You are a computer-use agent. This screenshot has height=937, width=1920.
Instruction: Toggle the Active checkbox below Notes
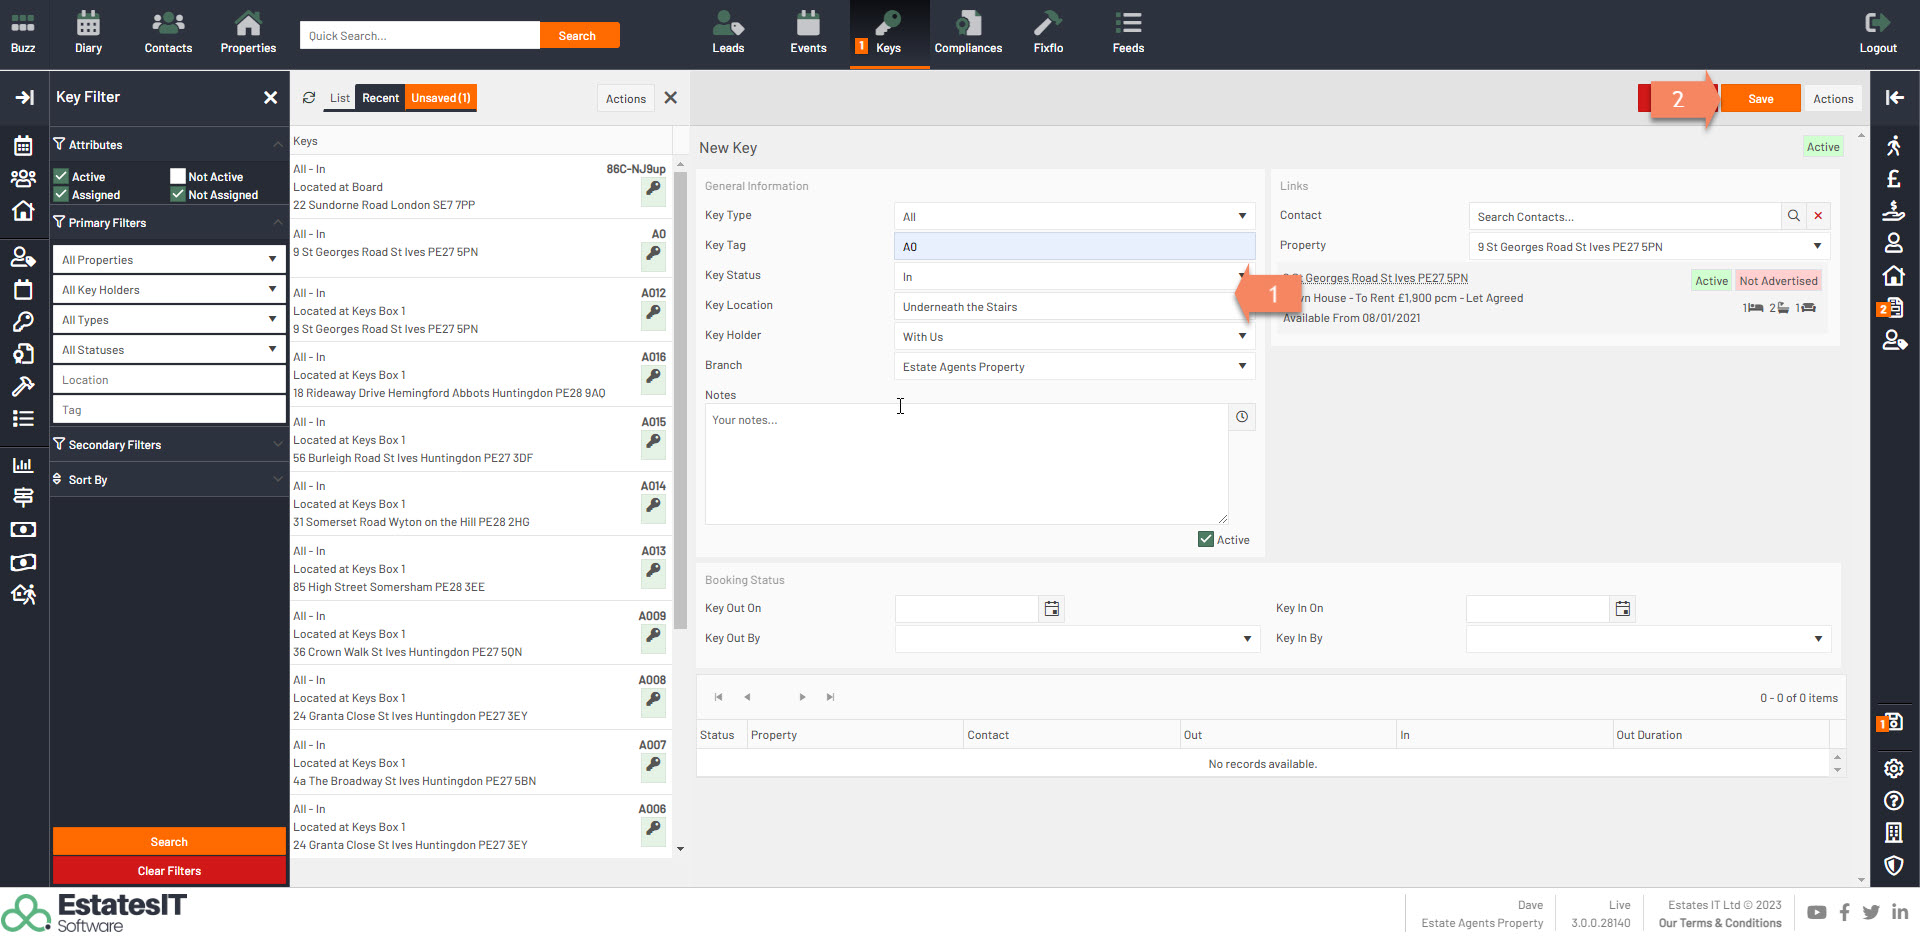tap(1206, 540)
